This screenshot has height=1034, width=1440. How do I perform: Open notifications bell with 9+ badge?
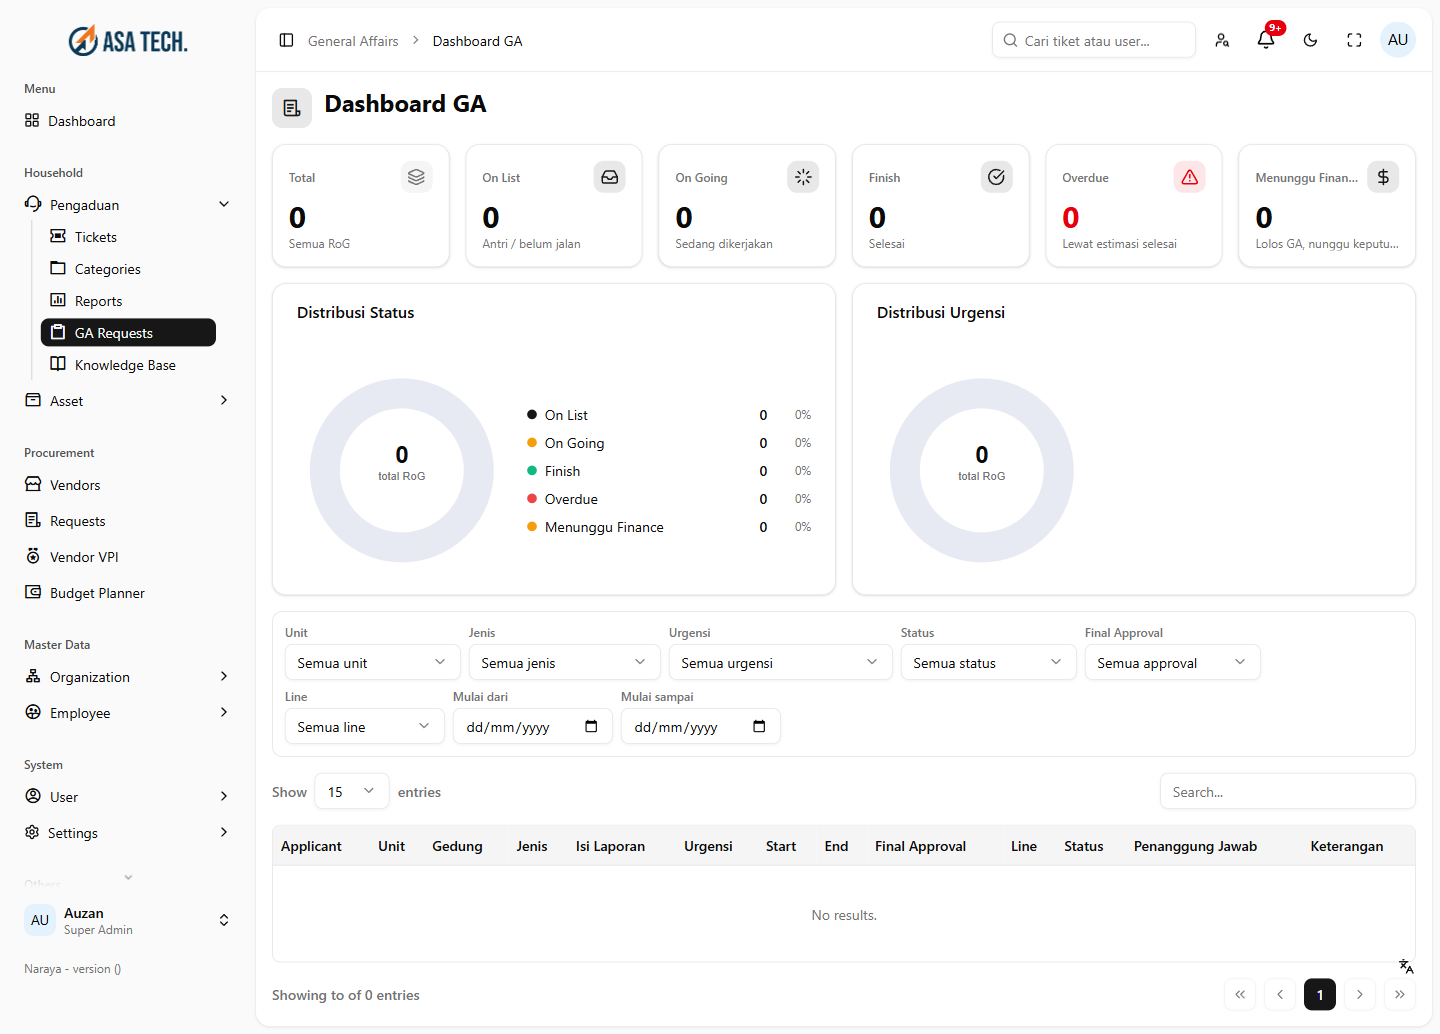(x=1266, y=40)
